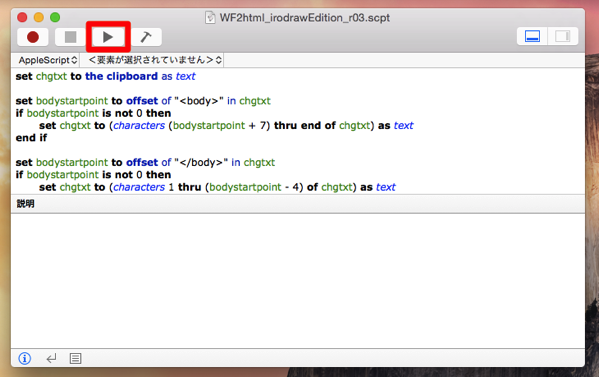599x377 pixels.
Task: Click the first 'end if' line
Action: 31,138
